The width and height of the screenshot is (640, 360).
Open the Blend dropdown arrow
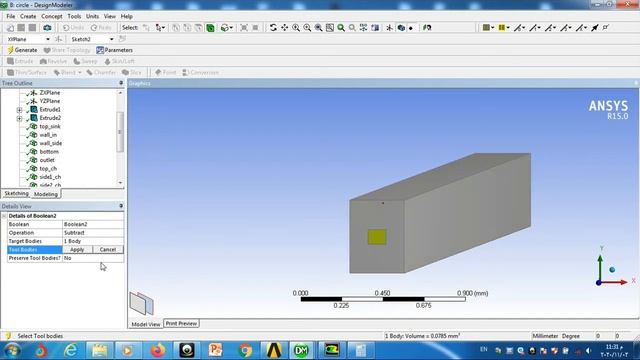coord(80,72)
